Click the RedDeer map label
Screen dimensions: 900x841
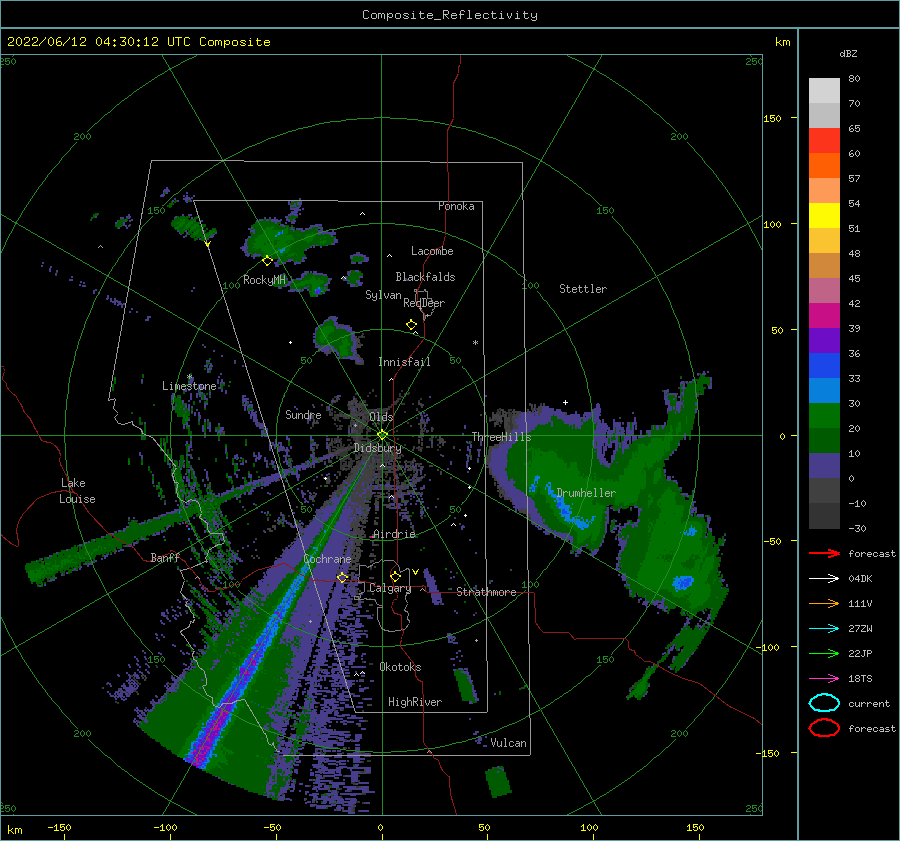click(424, 303)
